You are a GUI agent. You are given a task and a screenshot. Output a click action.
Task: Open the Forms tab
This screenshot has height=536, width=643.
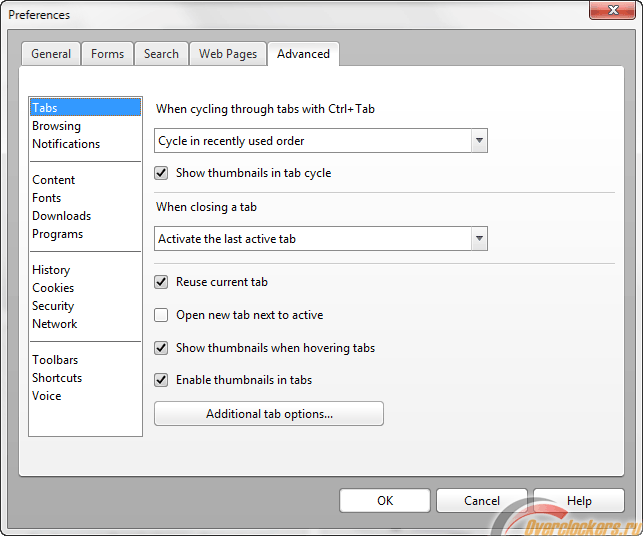pyautogui.click(x=107, y=54)
